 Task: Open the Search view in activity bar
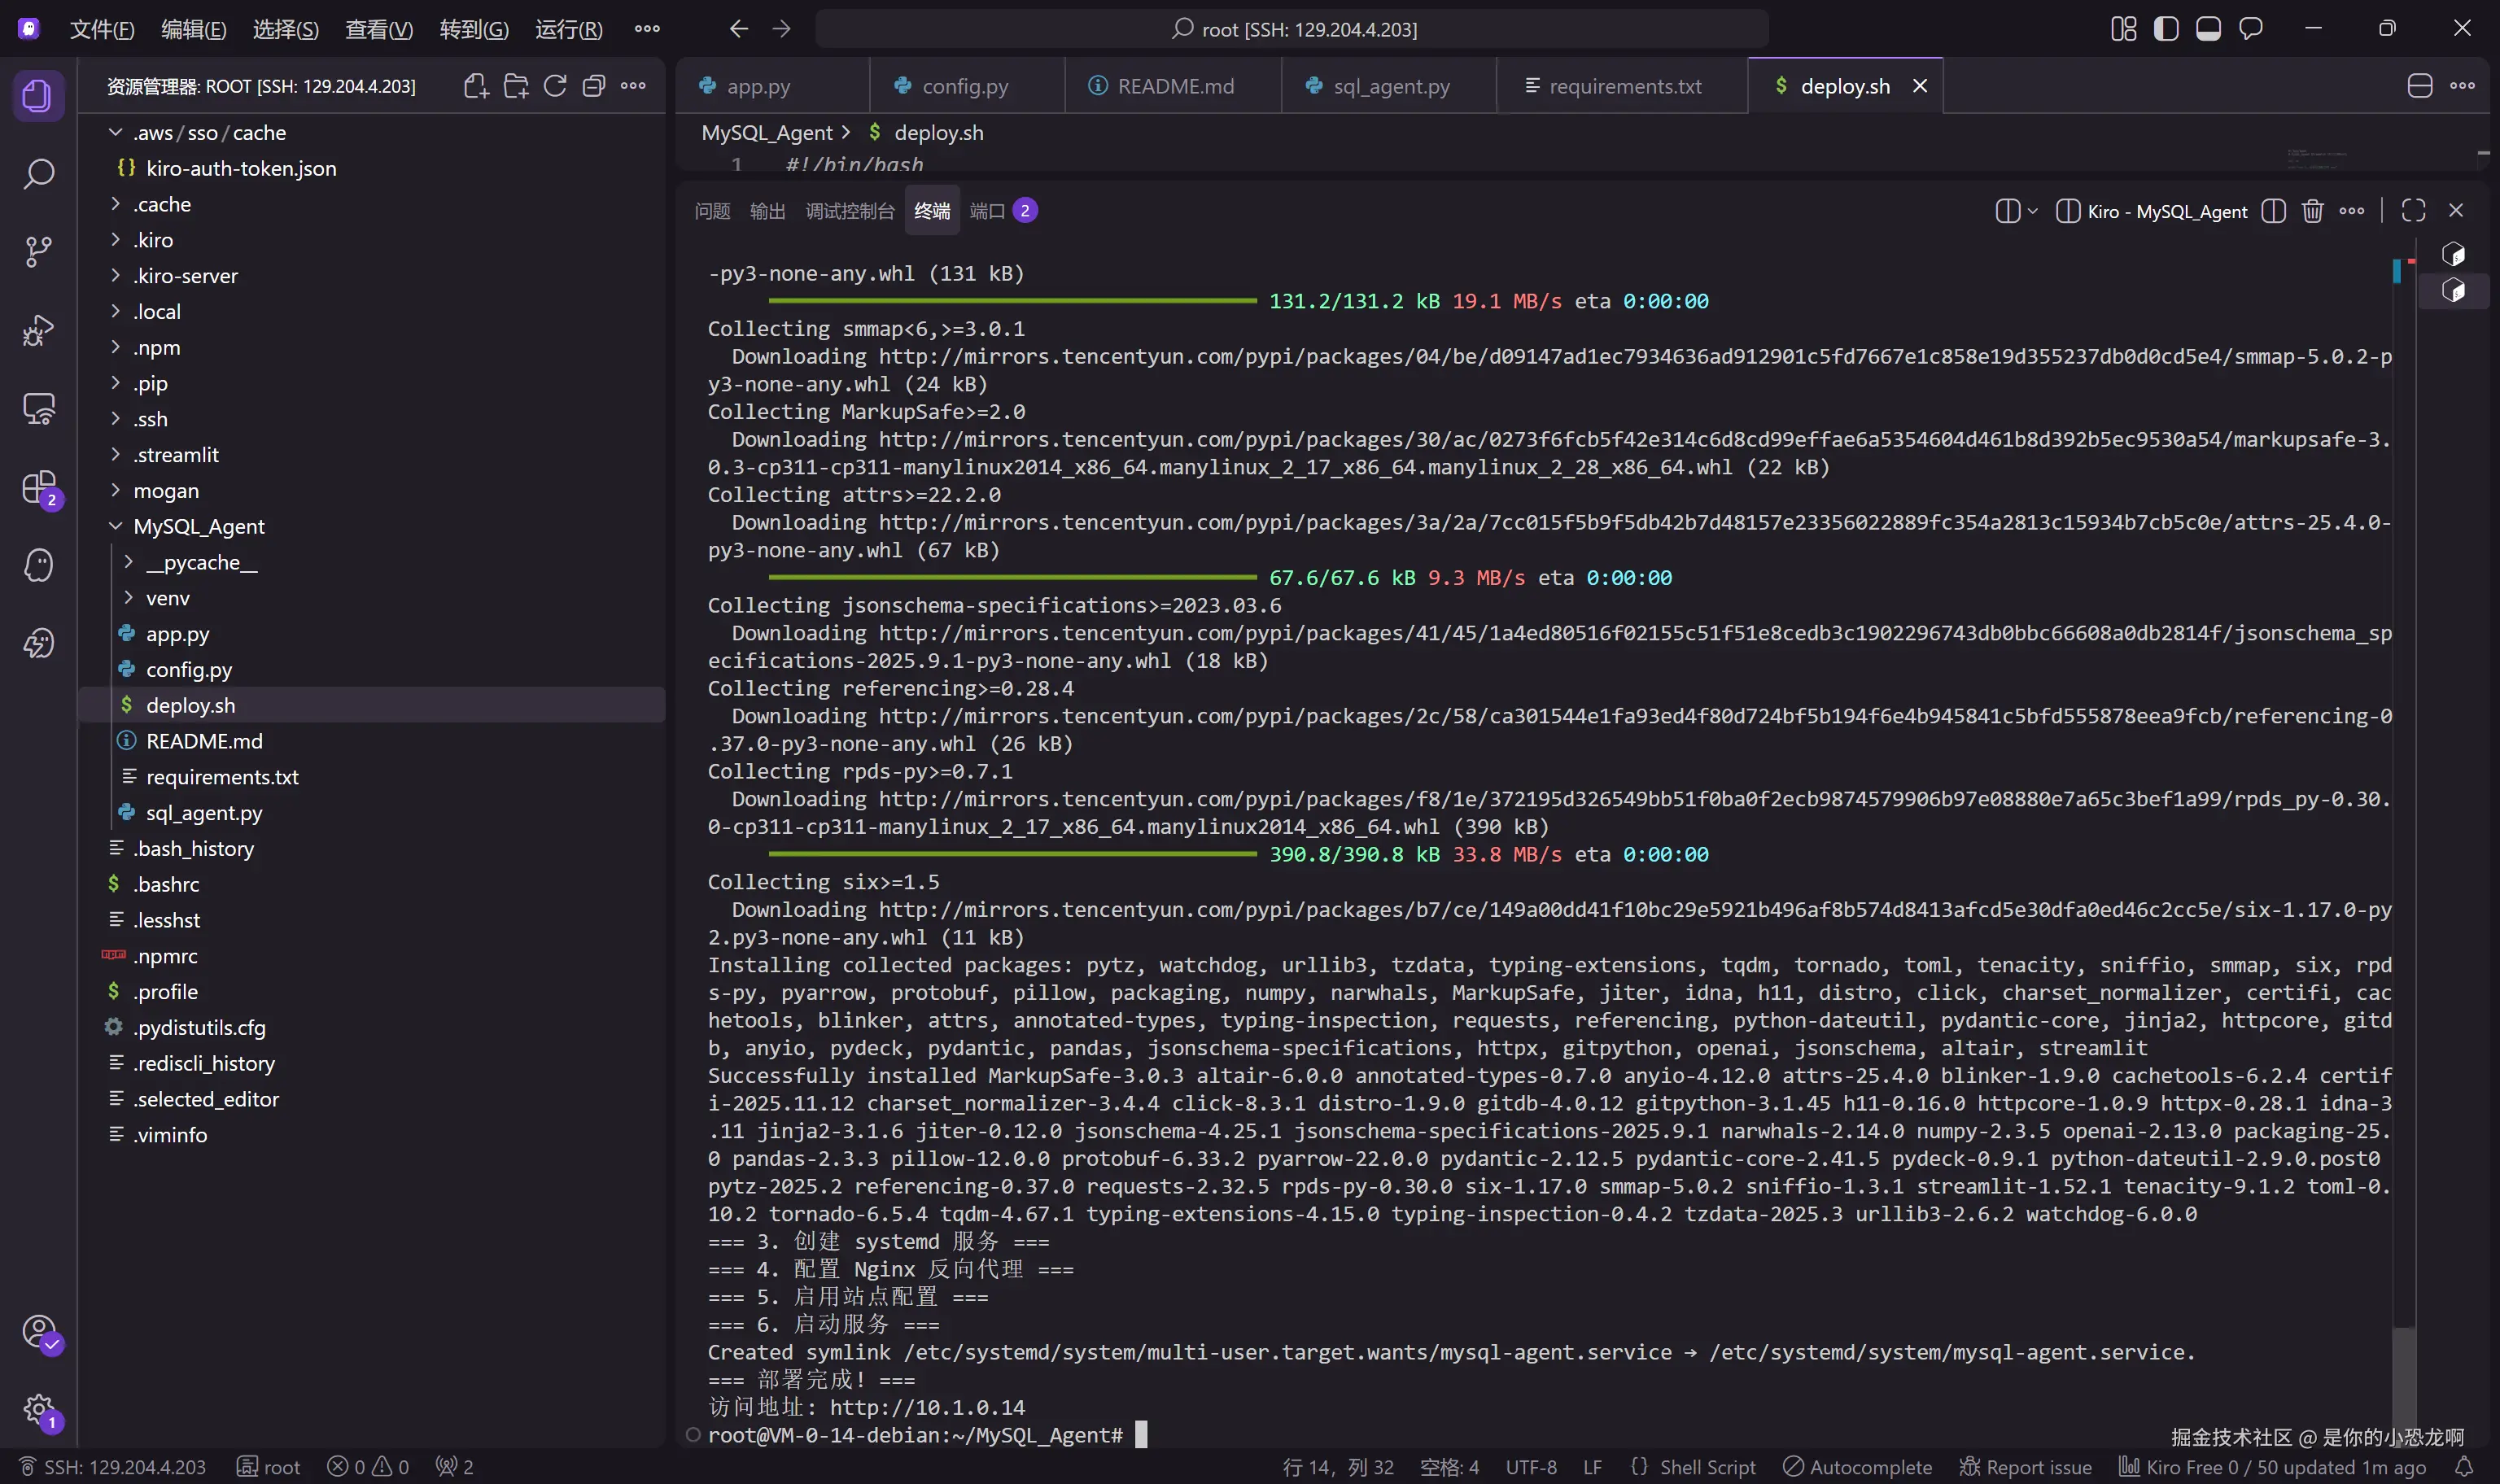[x=38, y=174]
